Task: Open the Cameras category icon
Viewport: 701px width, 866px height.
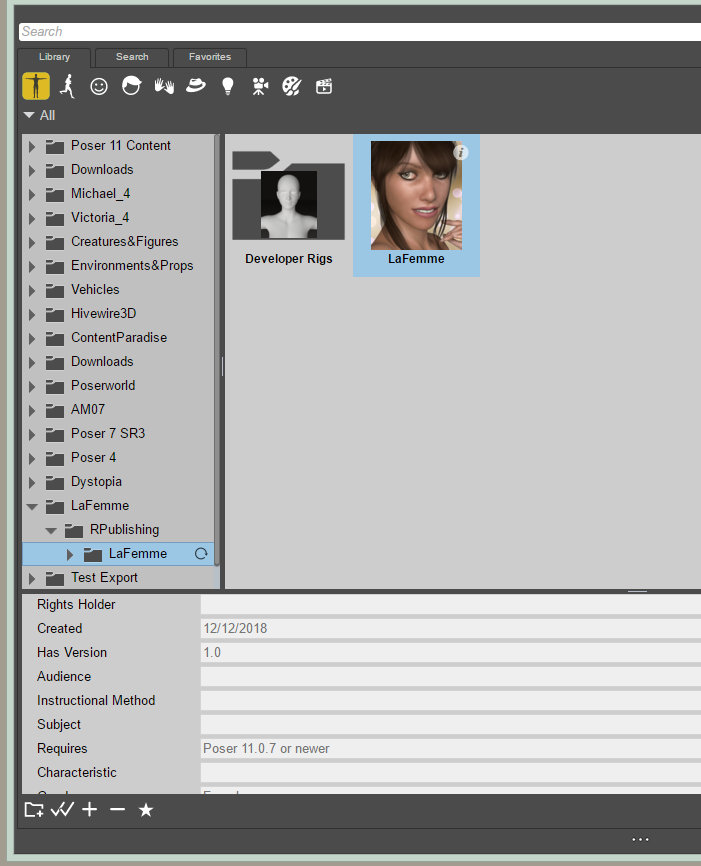Action: (x=260, y=86)
